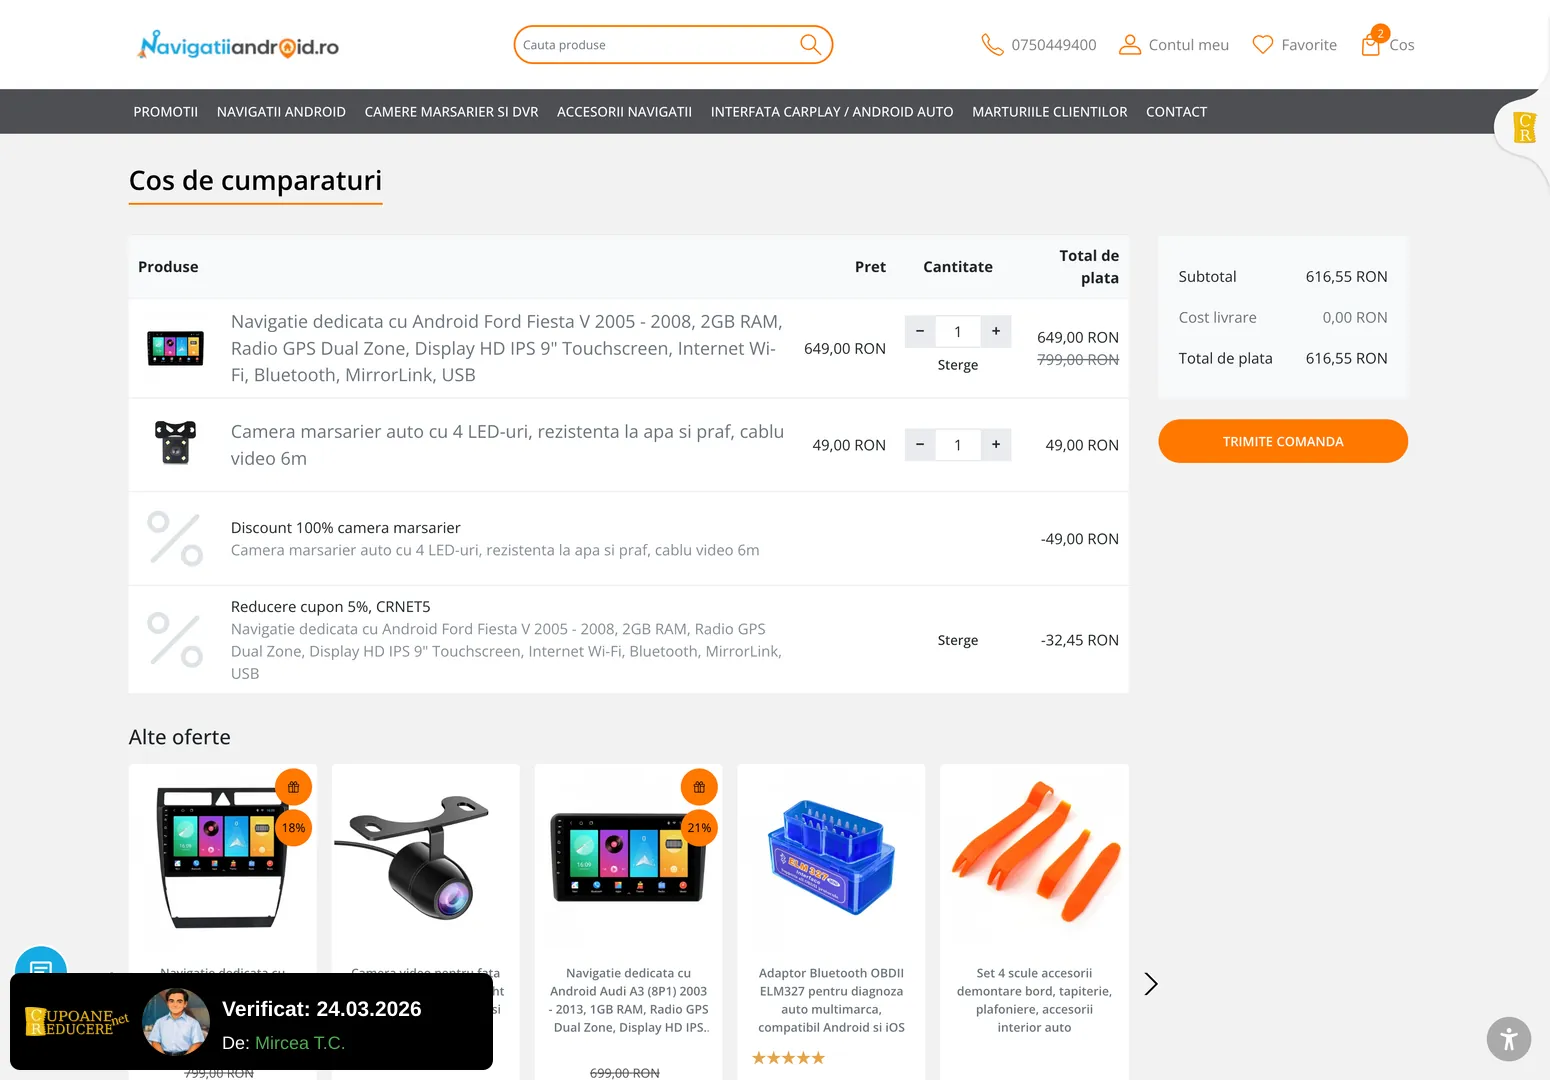Click the Contul meu user icon
The height and width of the screenshot is (1080, 1550).
coord(1130,45)
